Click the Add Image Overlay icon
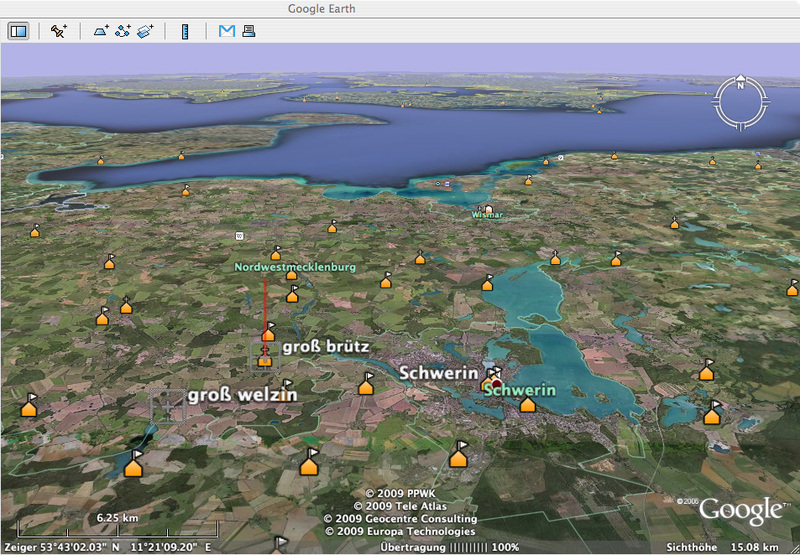The image size is (800, 555). [146, 31]
